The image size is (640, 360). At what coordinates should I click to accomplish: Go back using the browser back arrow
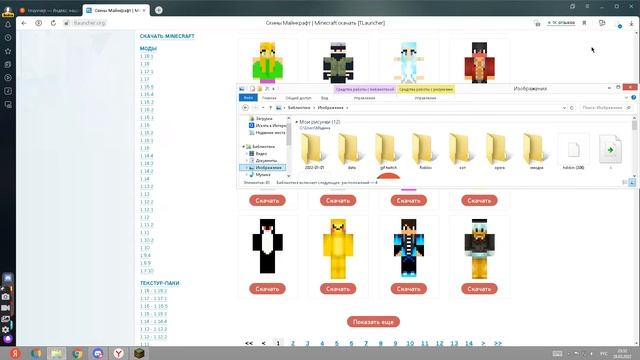24,23
